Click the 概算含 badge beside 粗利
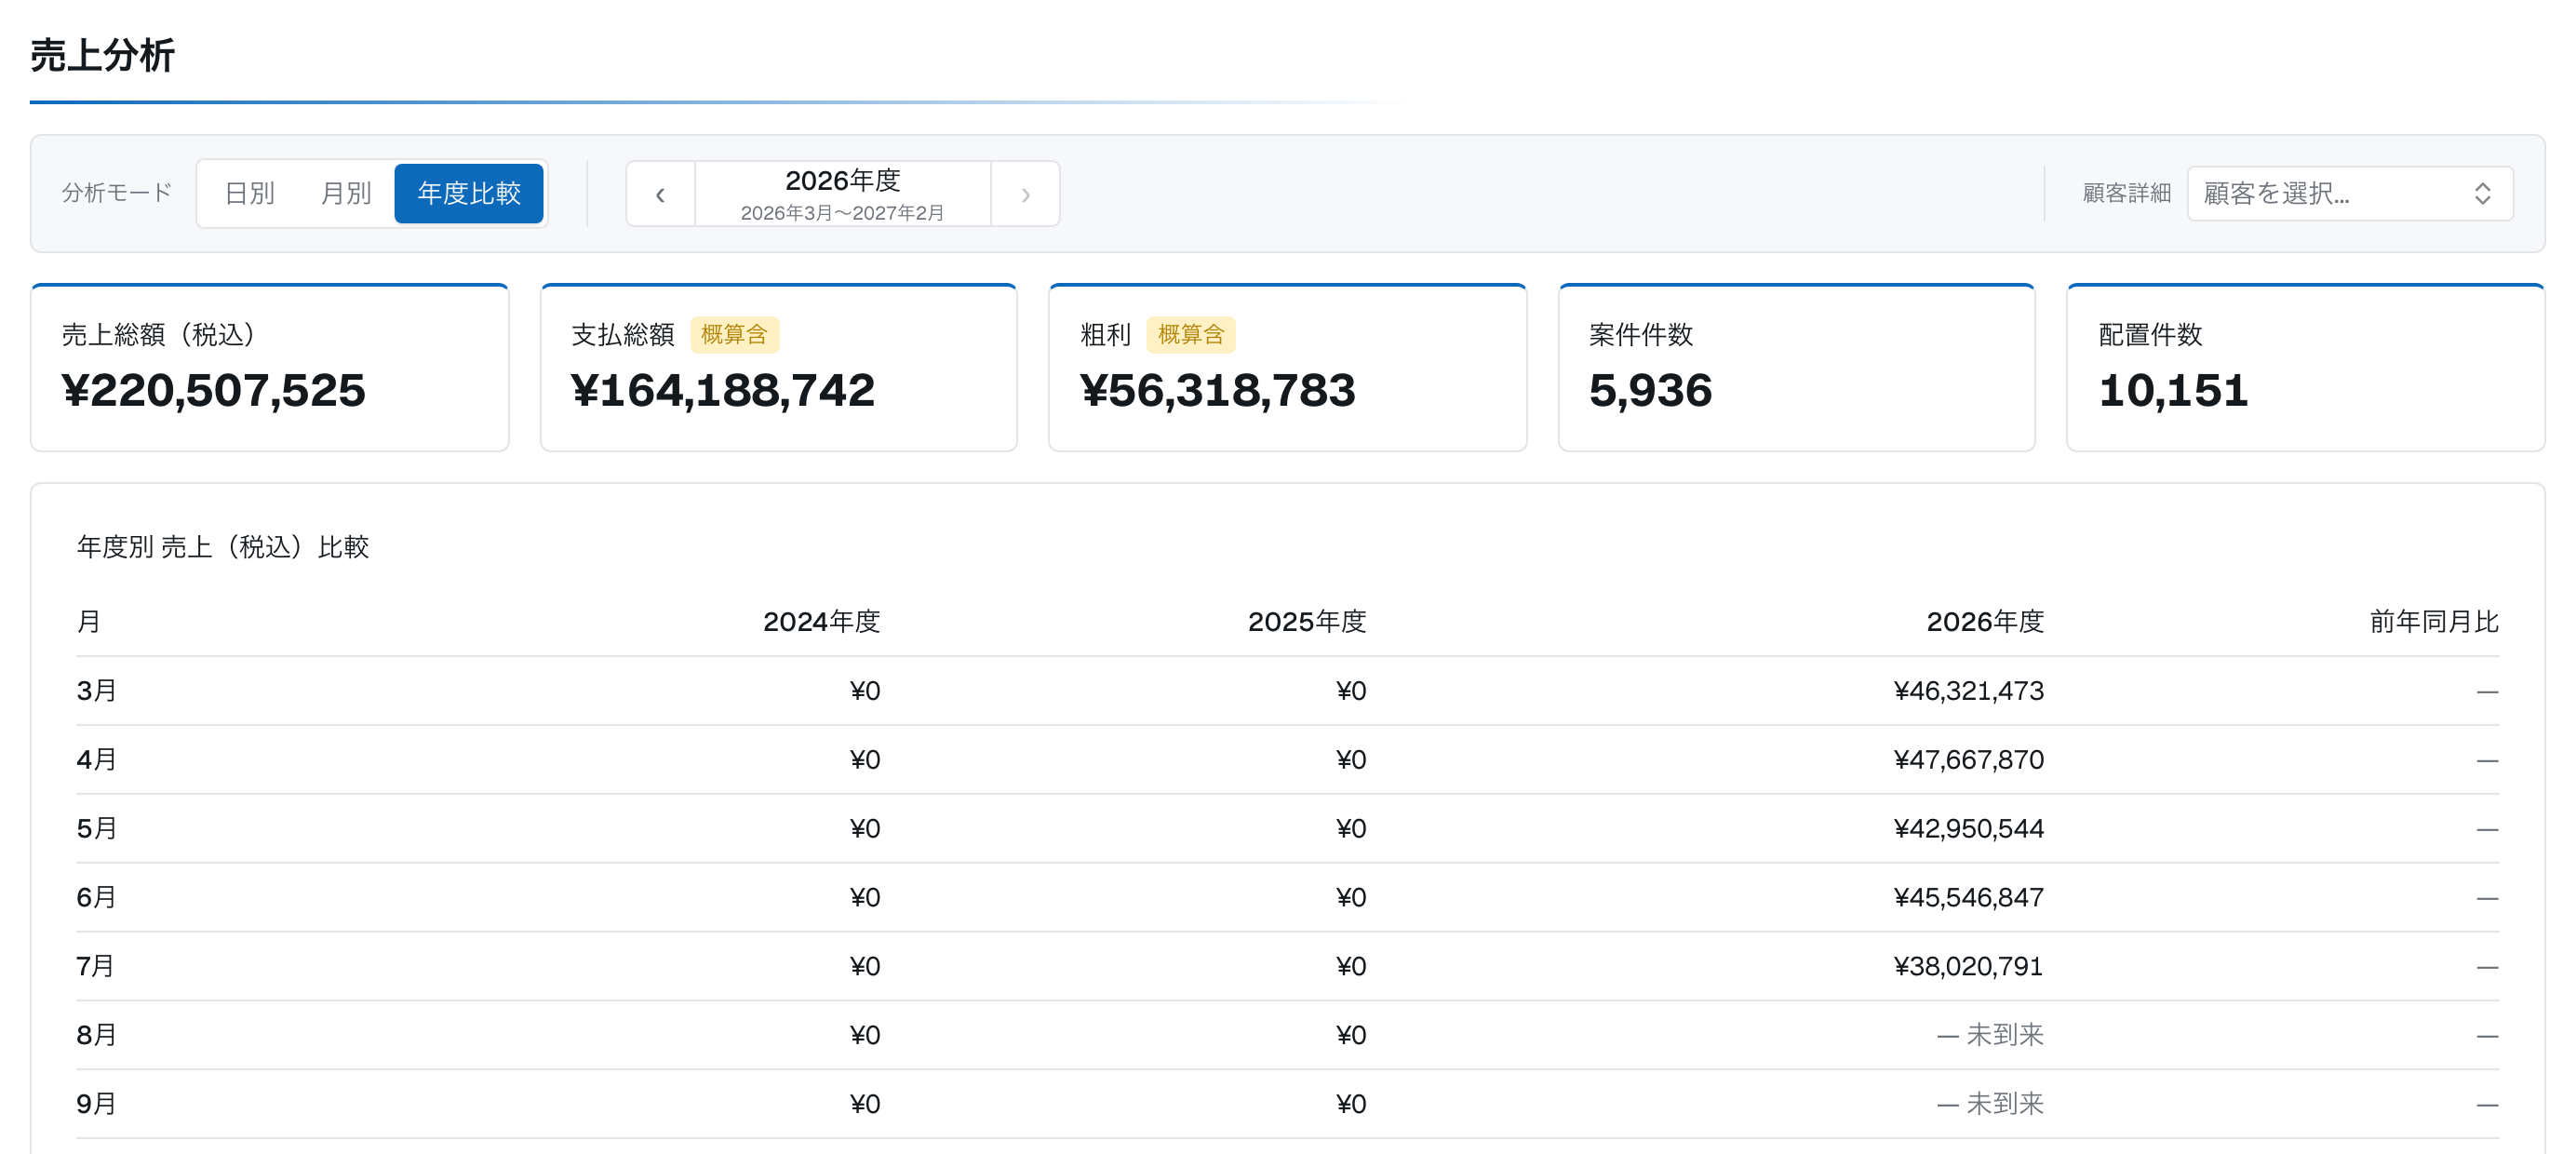This screenshot has width=2576, height=1154. tap(1190, 335)
